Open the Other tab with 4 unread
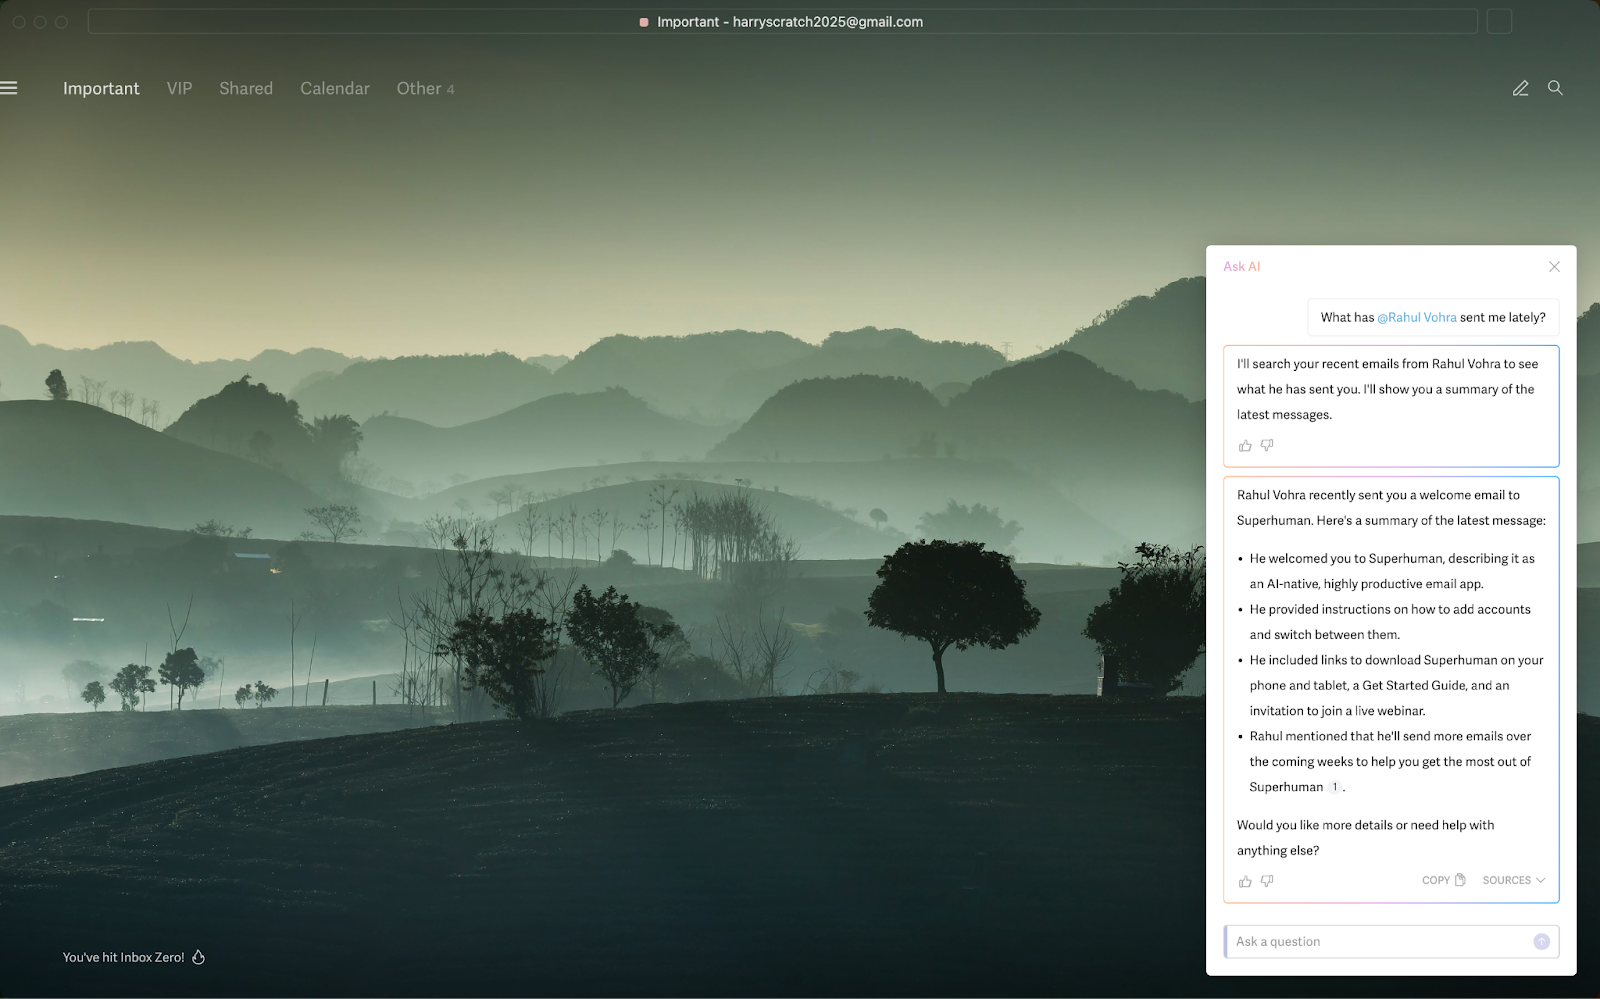The image size is (1600, 999). [425, 89]
